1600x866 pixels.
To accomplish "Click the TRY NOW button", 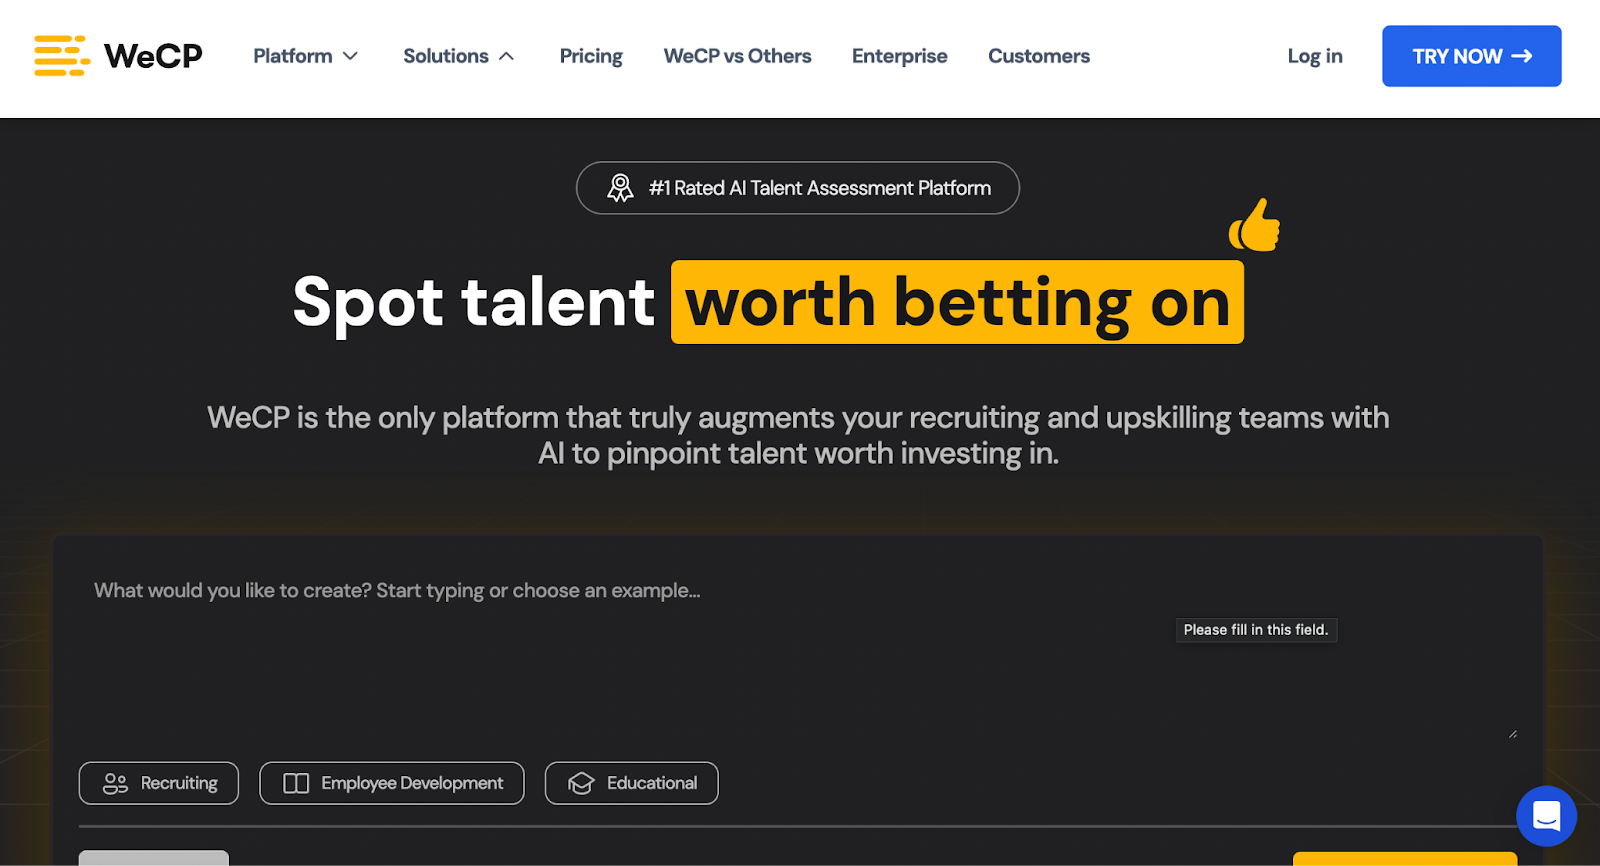I will click(x=1470, y=56).
